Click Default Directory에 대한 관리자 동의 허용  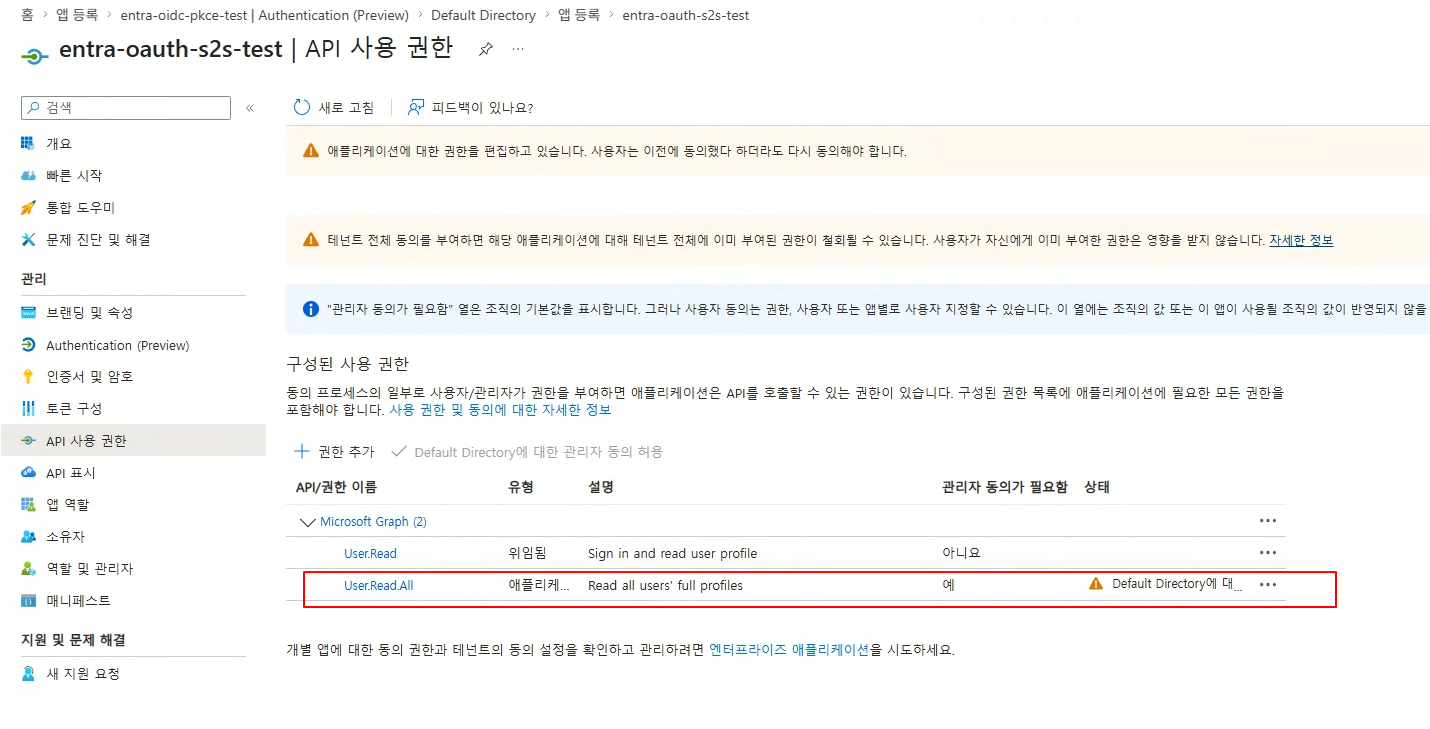pyautogui.click(x=528, y=452)
